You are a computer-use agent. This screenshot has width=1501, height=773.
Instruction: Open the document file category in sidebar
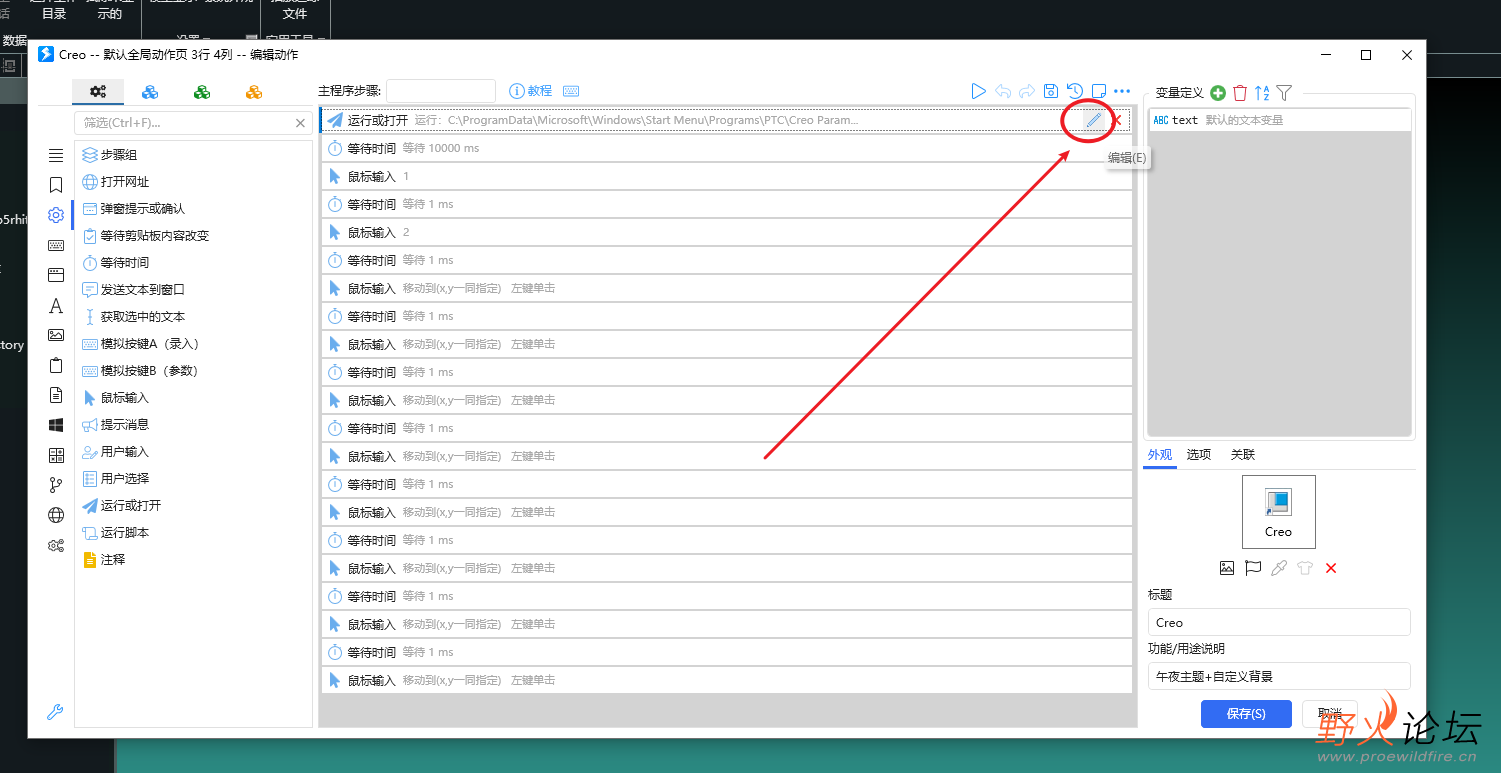[x=56, y=395]
